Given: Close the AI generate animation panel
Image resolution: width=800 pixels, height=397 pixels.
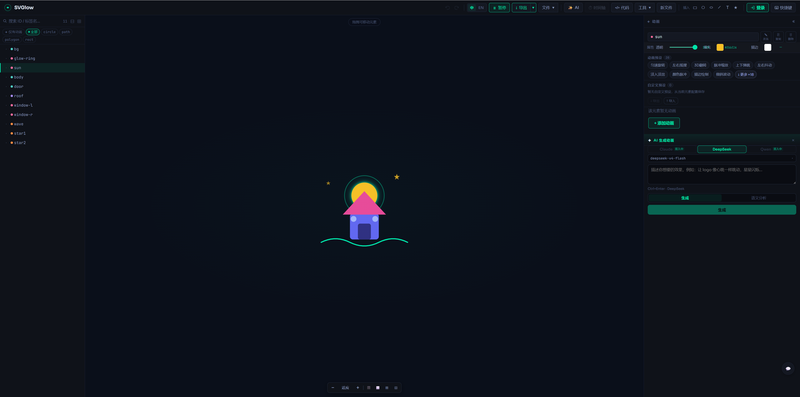Looking at the screenshot, I should [793, 140].
